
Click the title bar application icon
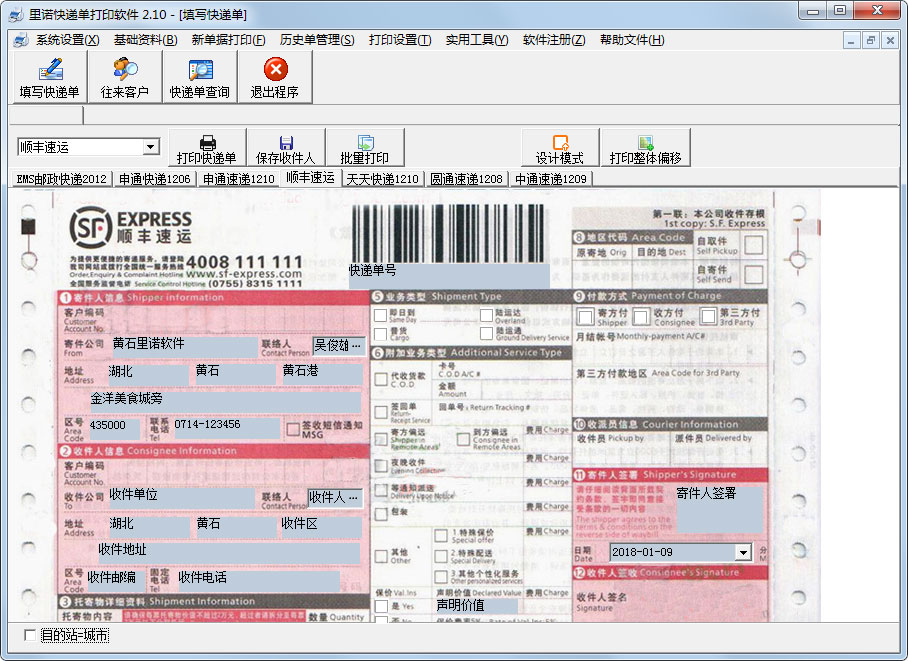(x=16, y=14)
